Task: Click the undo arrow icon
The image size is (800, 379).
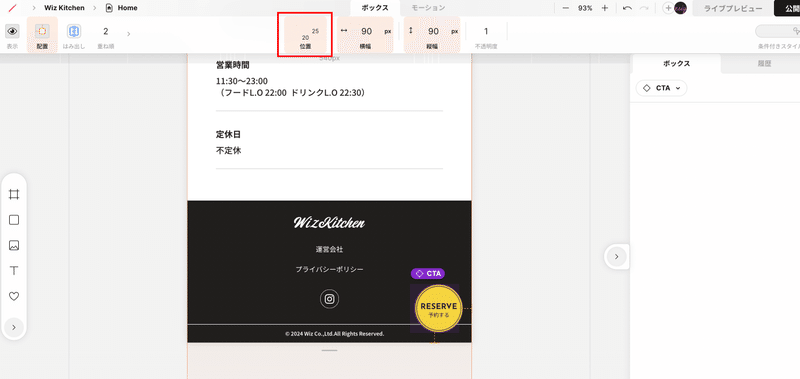Action: pos(628,8)
